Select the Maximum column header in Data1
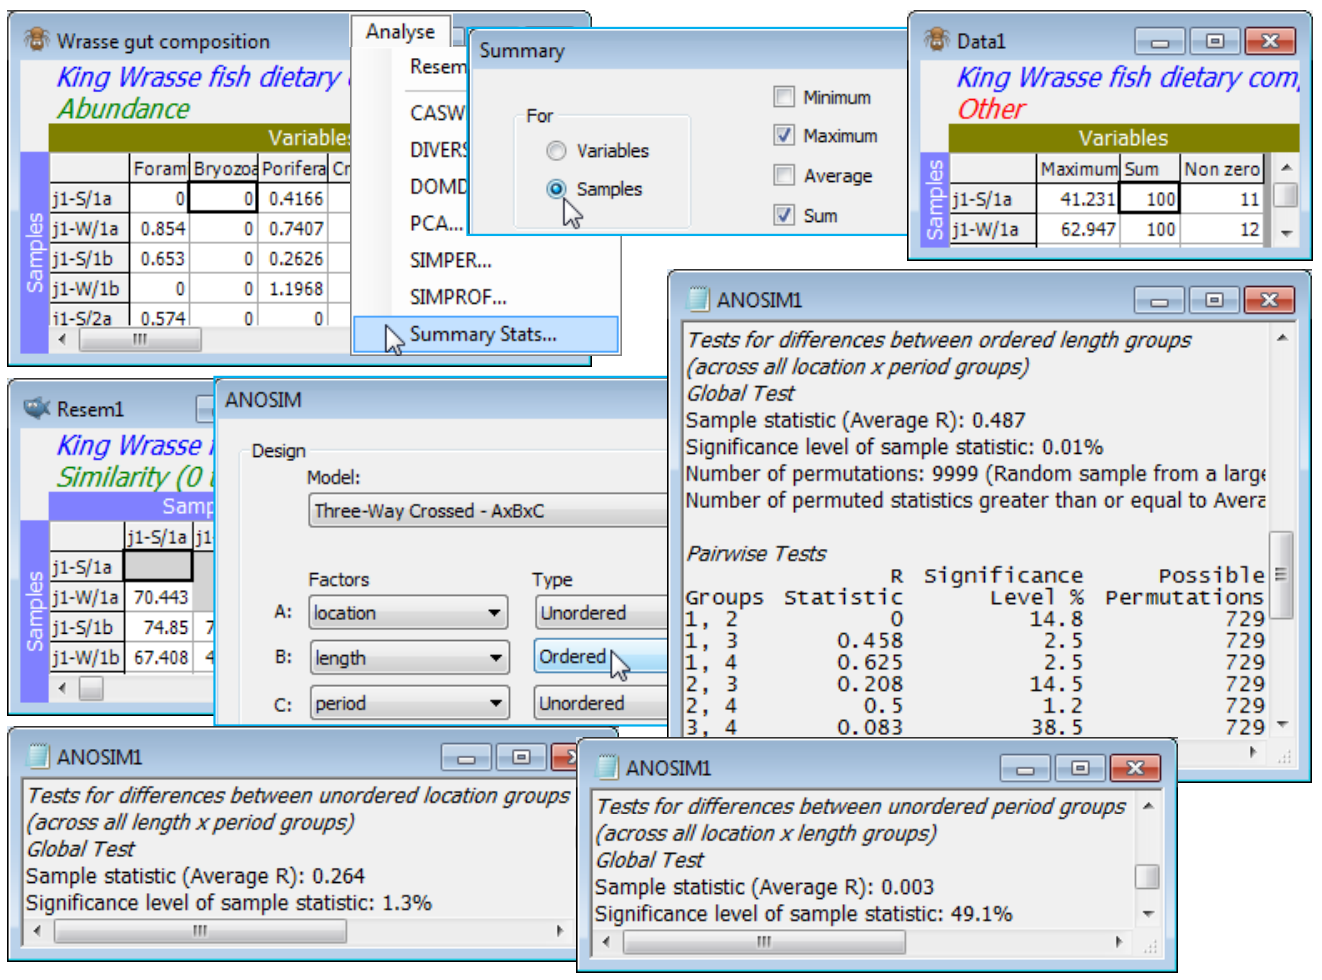1322x980 pixels. [1078, 168]
